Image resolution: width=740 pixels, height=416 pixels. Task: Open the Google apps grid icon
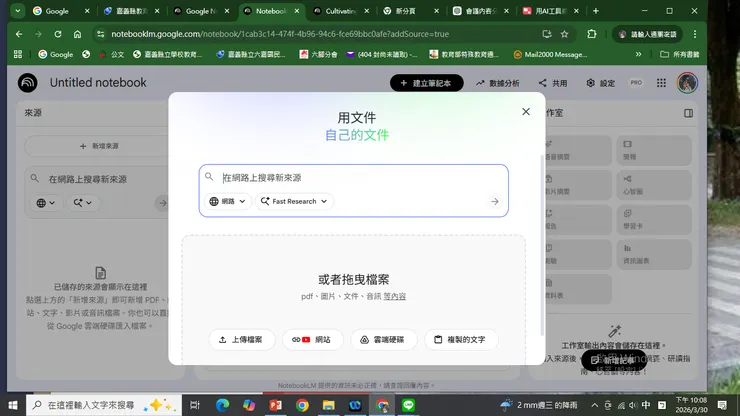pyautogui.click(x=661, y=83)
